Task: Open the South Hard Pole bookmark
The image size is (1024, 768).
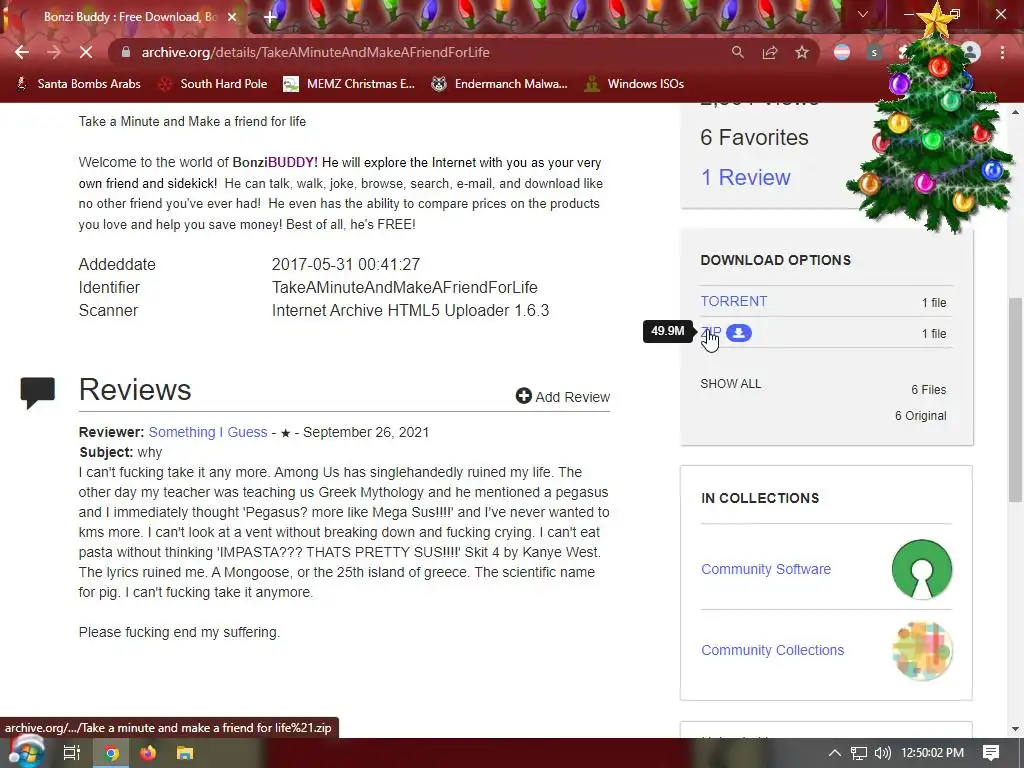Action: (x=213, y=84)
